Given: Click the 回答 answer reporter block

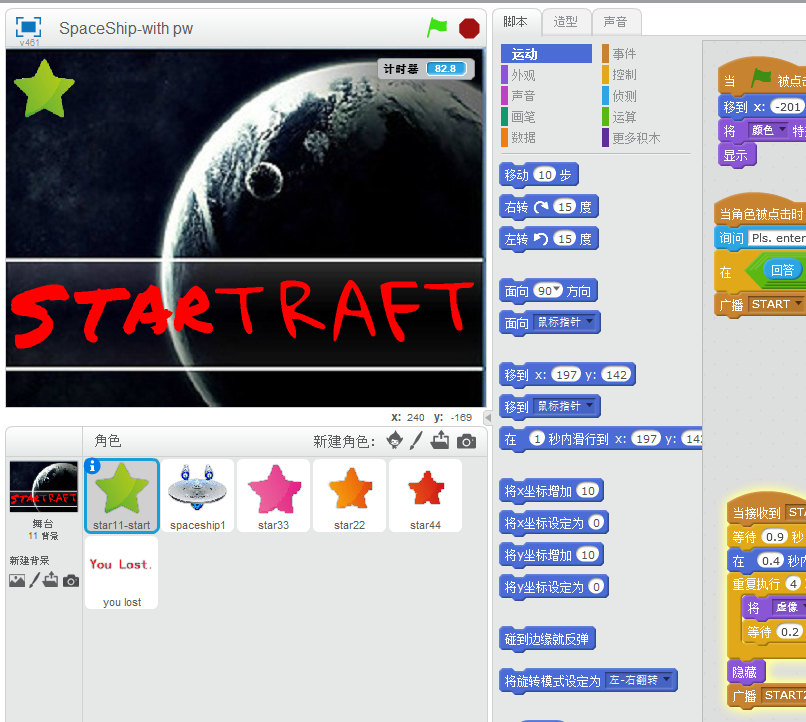Looking at the screenshot, I should click(782, 270).
